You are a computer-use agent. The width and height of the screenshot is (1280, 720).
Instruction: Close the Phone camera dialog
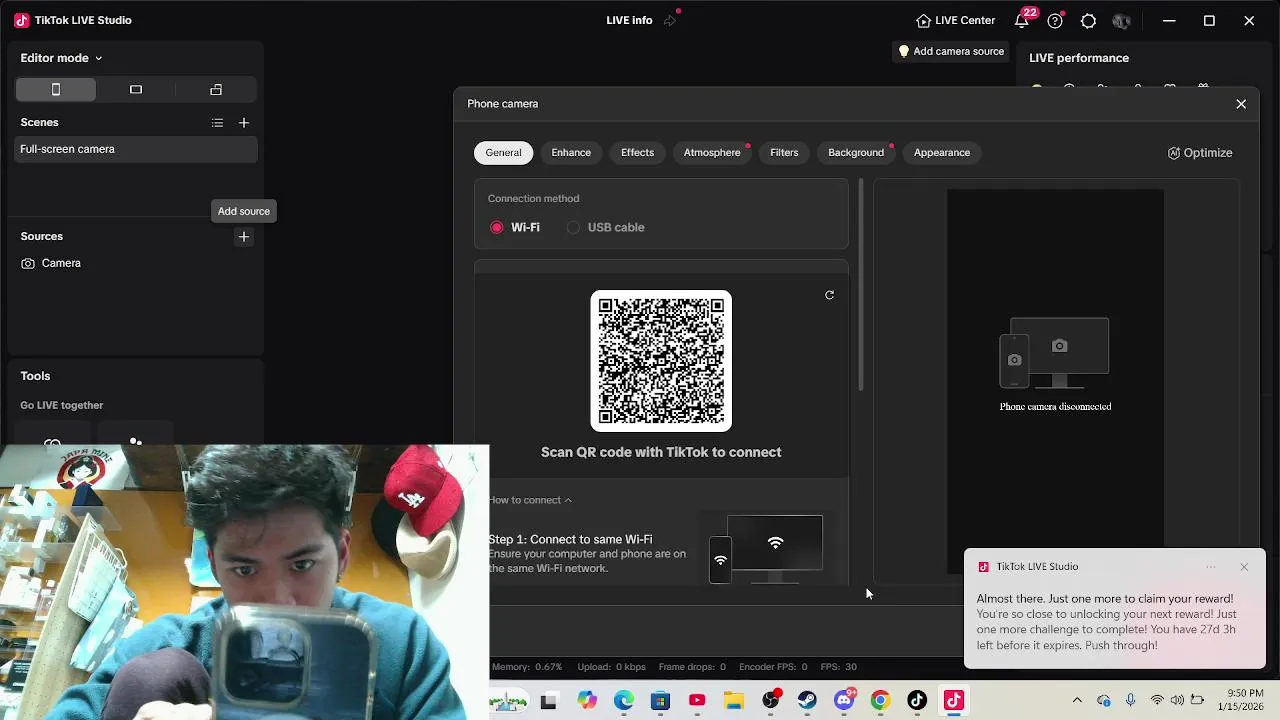pos(1241,104)
